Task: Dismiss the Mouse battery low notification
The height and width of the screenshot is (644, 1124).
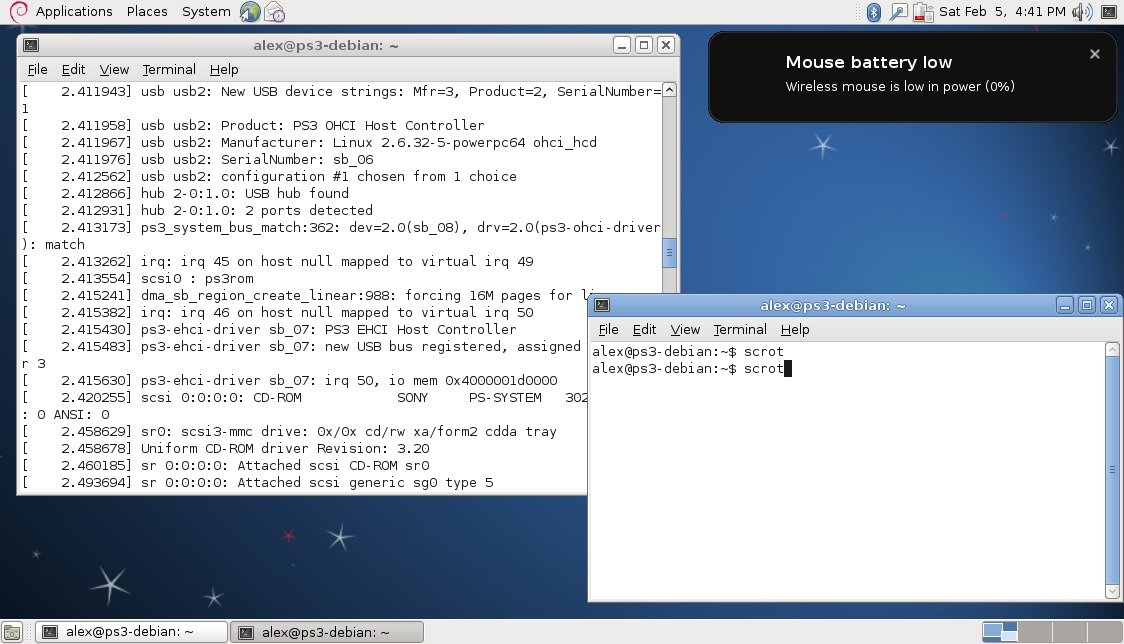Action: click(x=1095, y=54)
